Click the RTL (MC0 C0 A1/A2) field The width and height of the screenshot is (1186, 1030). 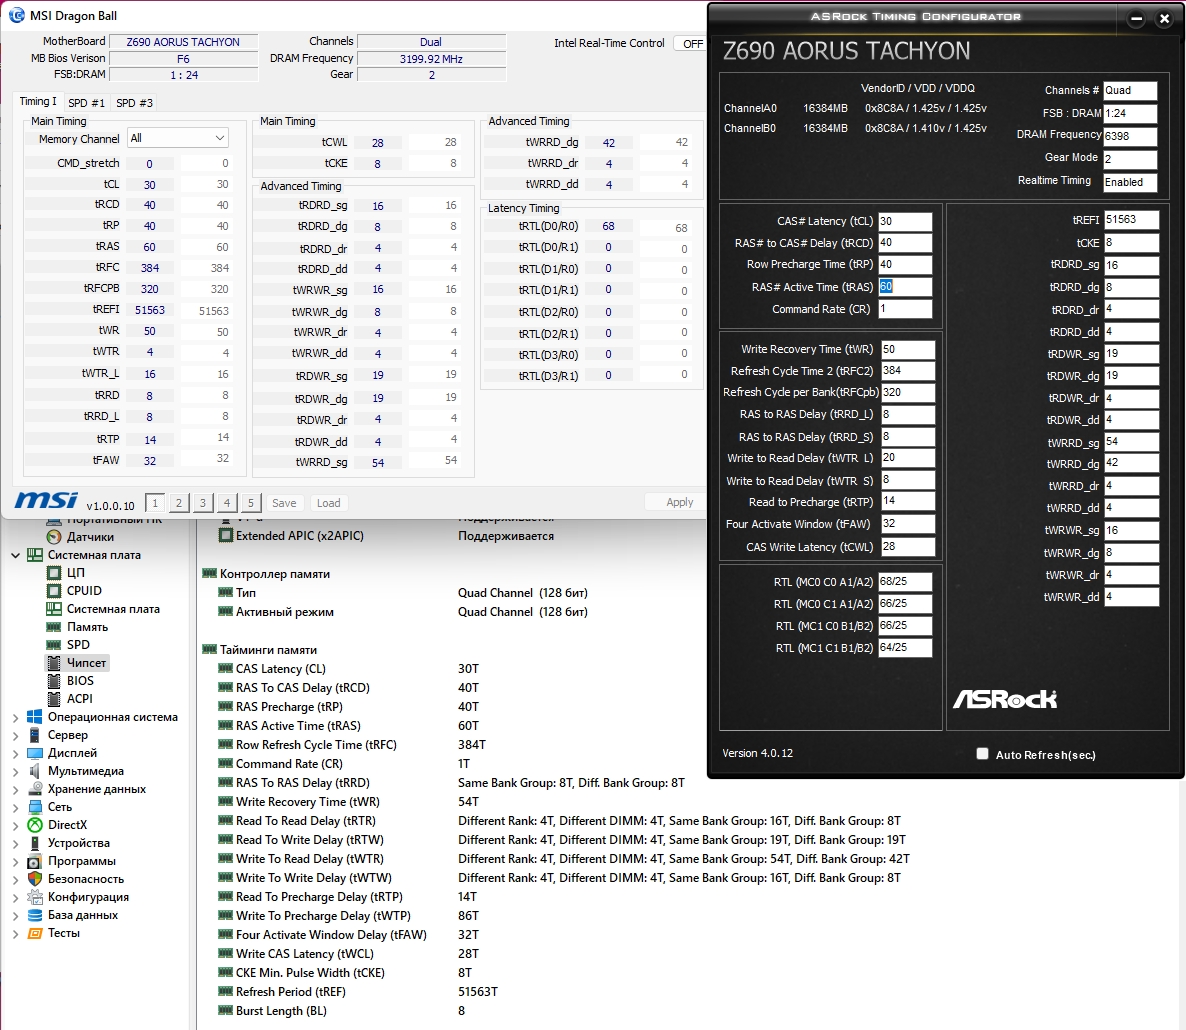[x=905, y=582]
